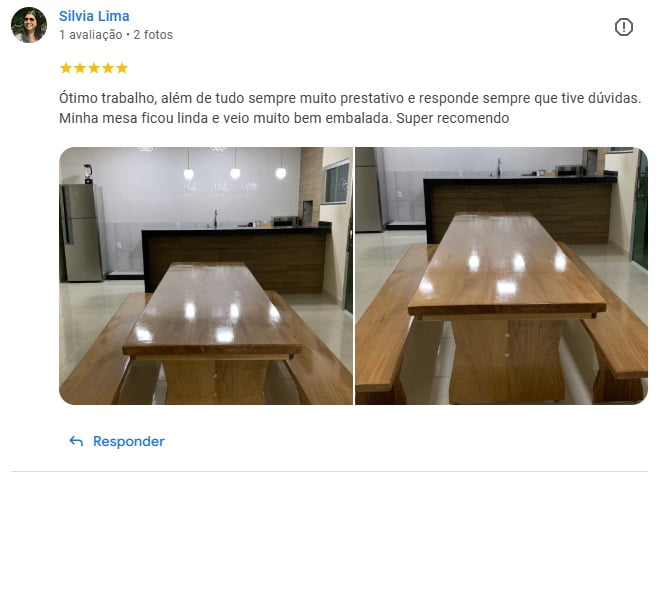Open the right table photo
The width and height of the screenshot is (660, 590).
(502, 276)
